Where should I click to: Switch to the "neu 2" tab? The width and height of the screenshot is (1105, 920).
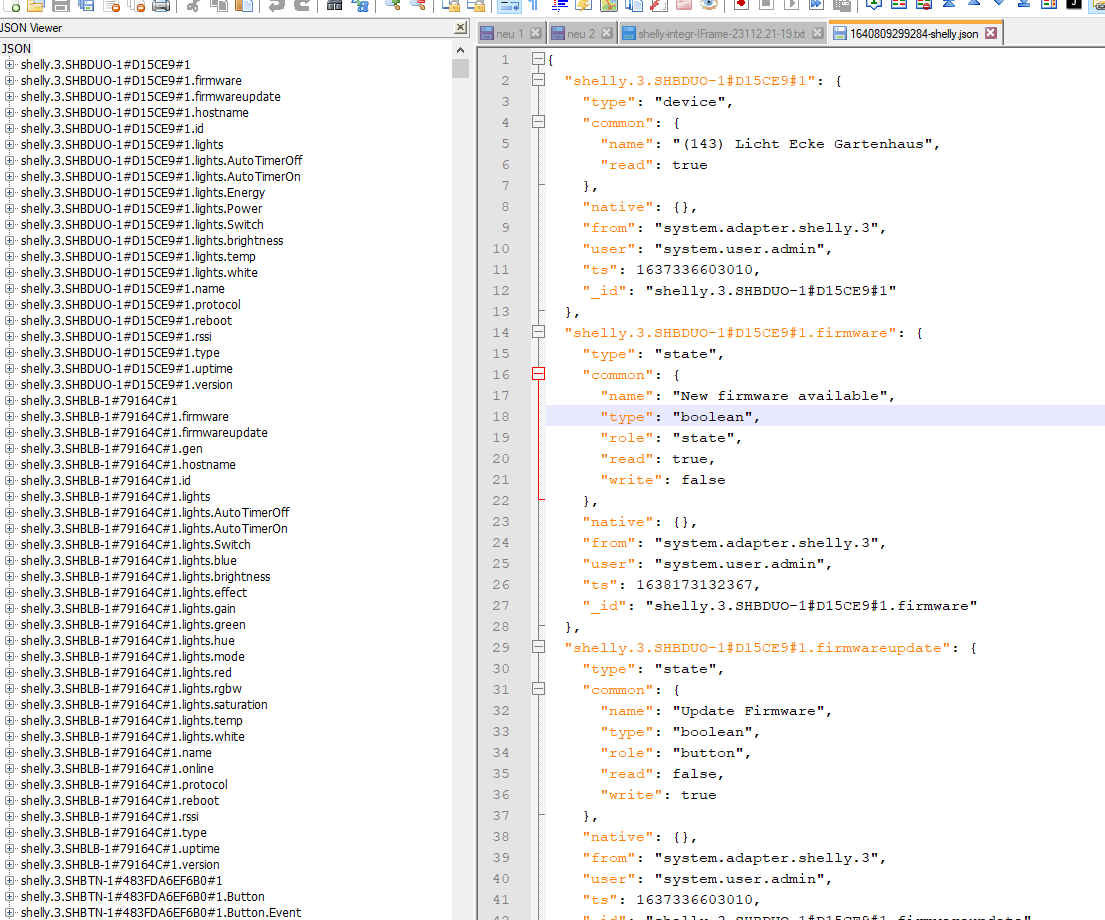581,34
